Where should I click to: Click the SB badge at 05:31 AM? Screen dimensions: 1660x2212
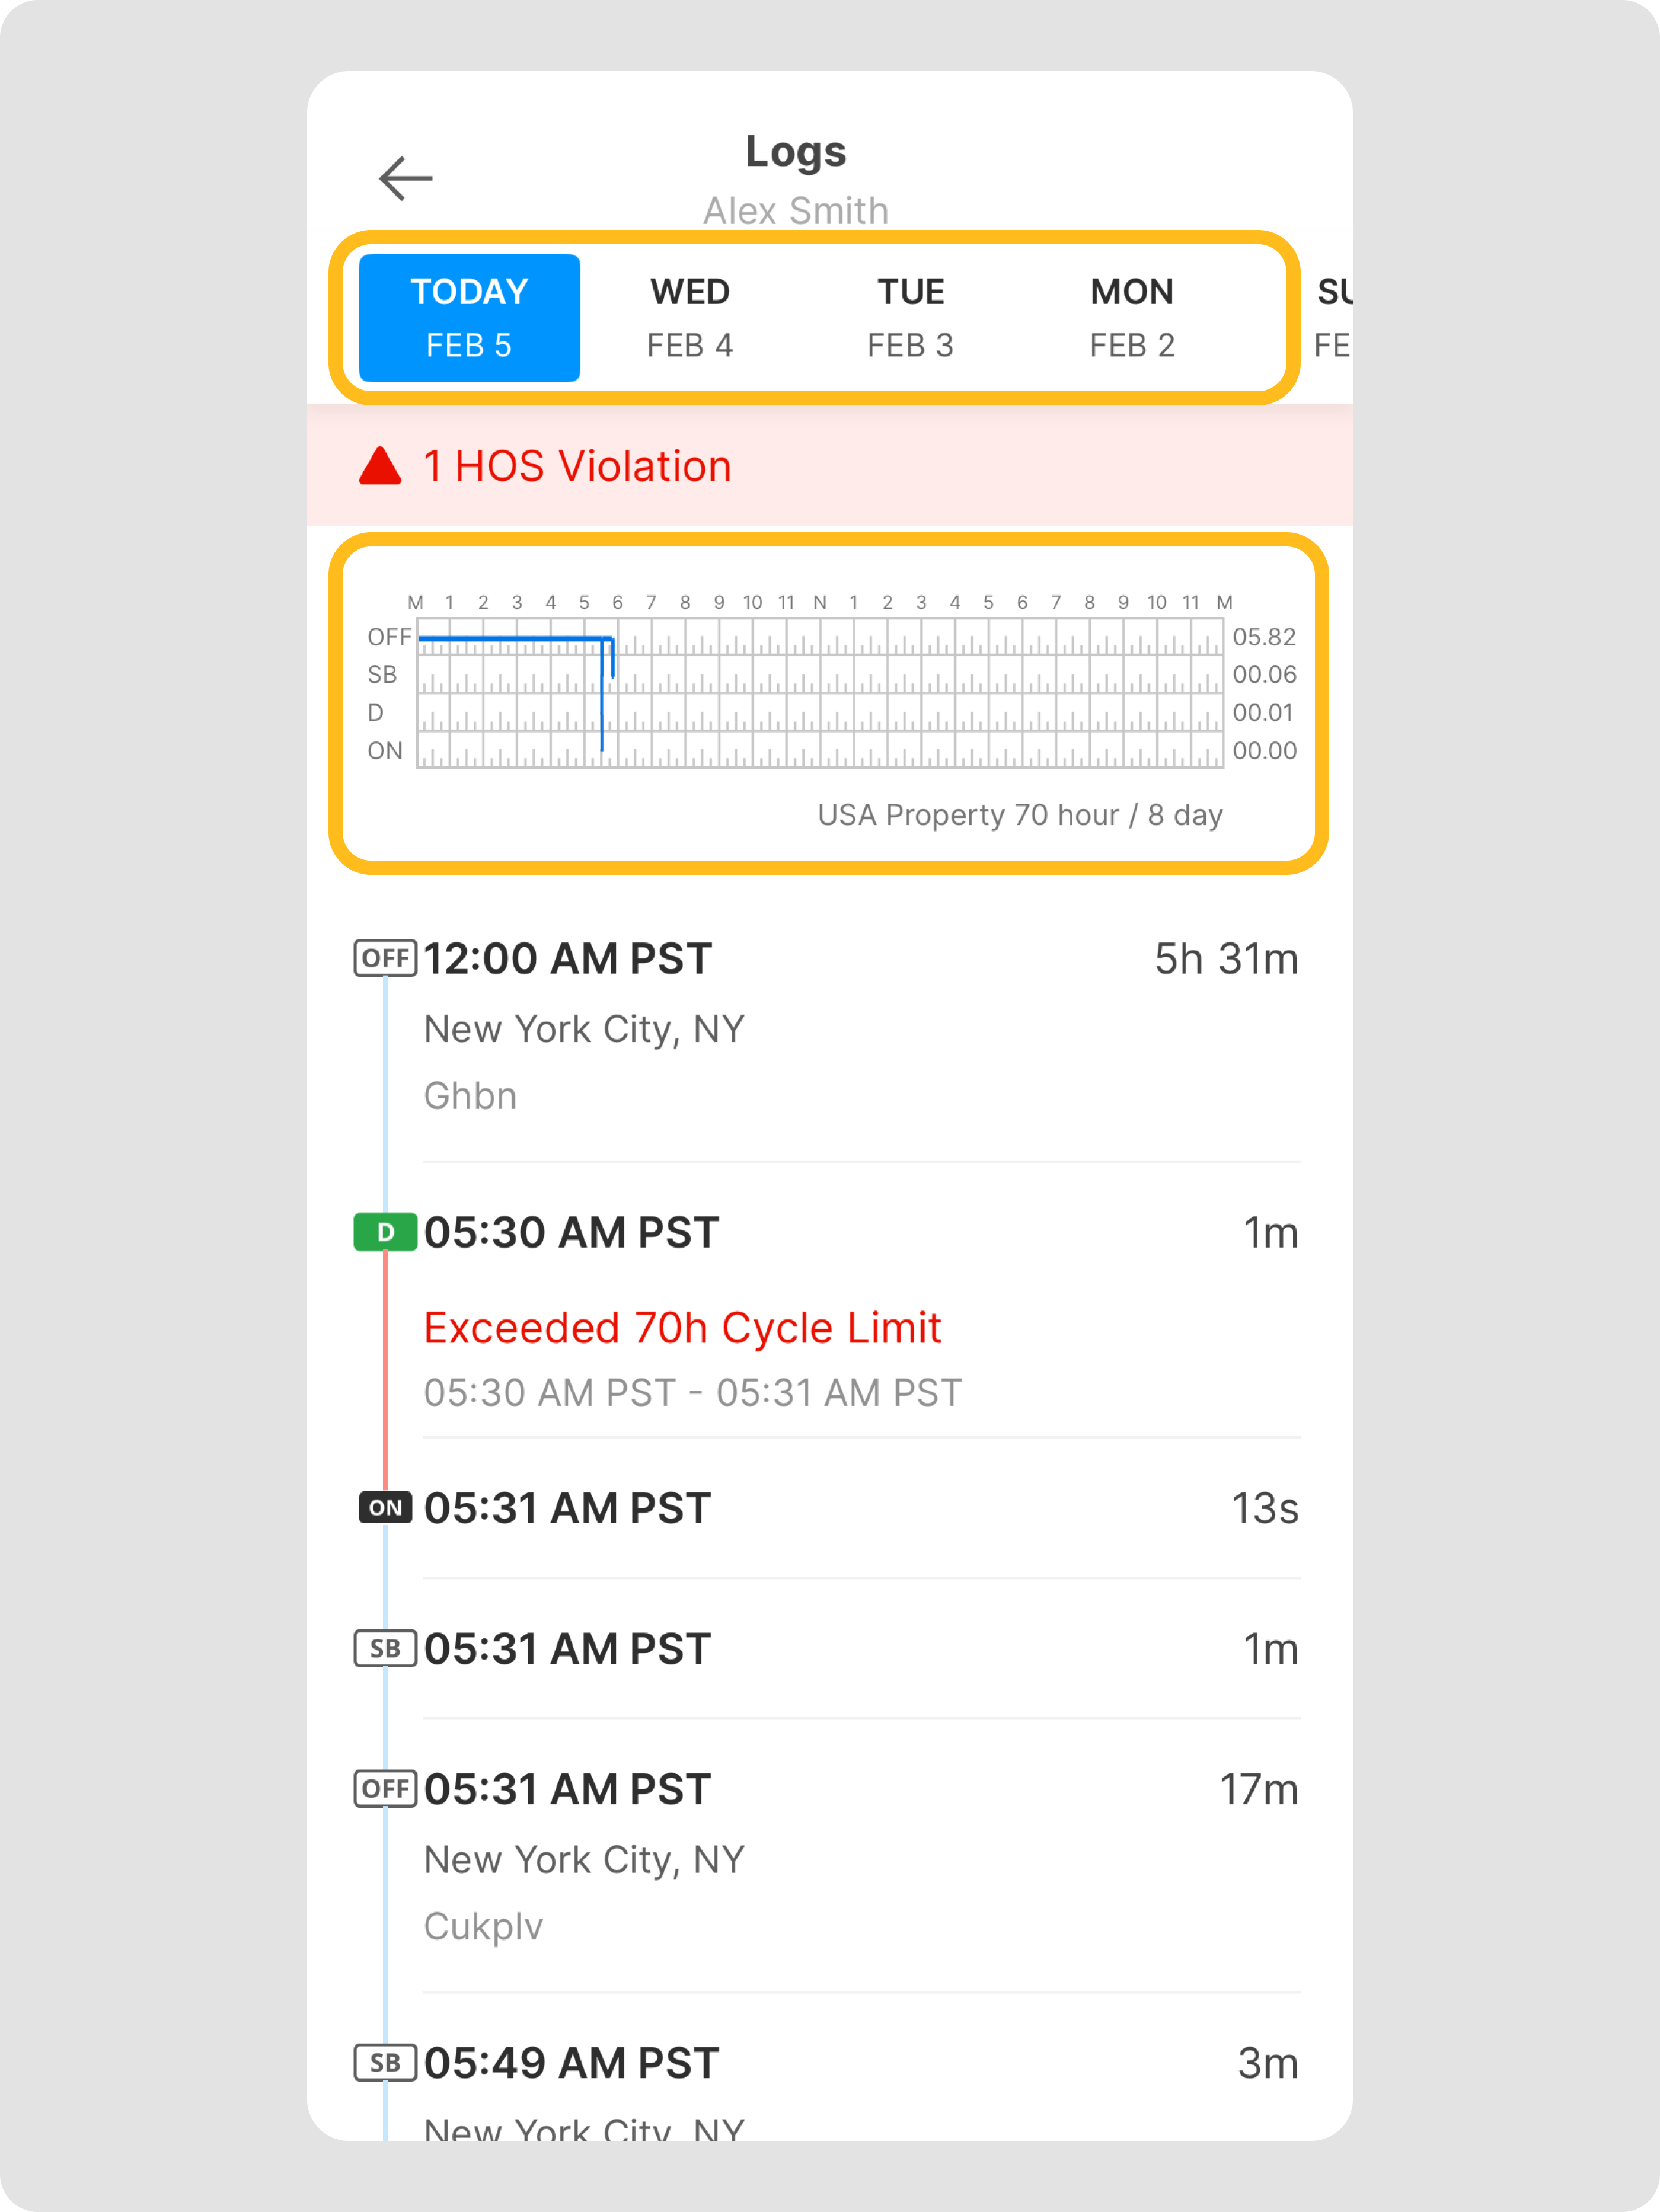click(385, 1648)
